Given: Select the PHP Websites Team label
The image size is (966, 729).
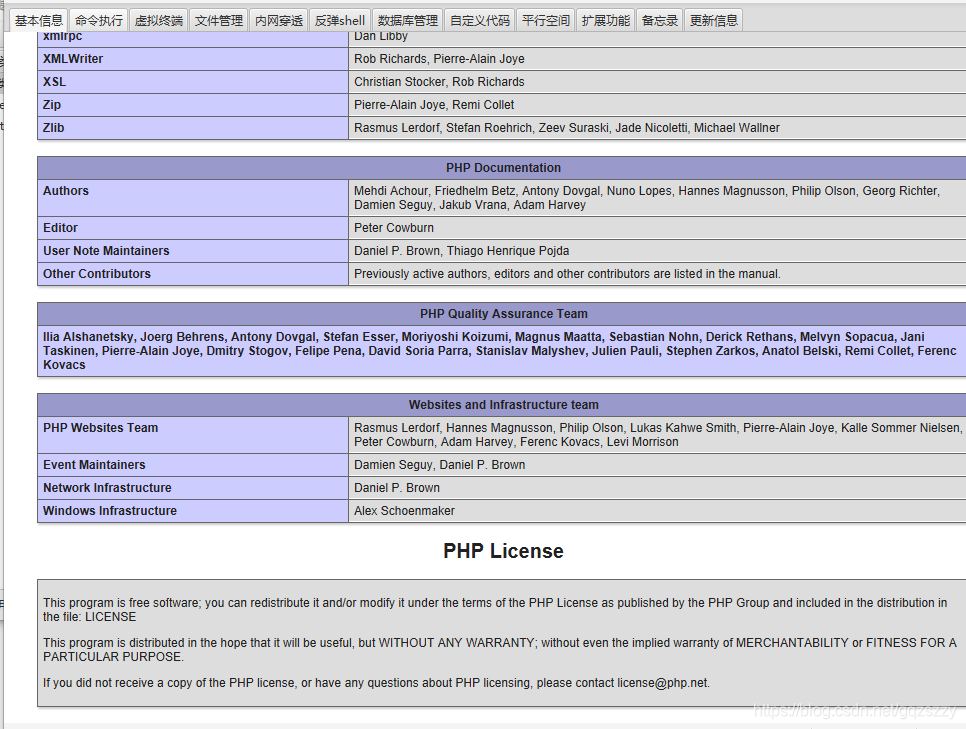Looking at the screenshot, I should (x=193, y=435).
